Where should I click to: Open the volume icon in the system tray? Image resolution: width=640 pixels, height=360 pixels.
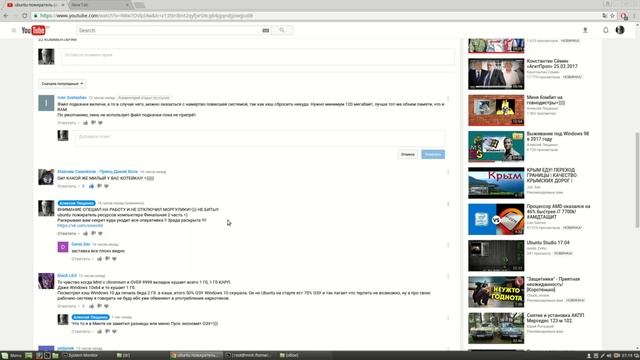609,356
